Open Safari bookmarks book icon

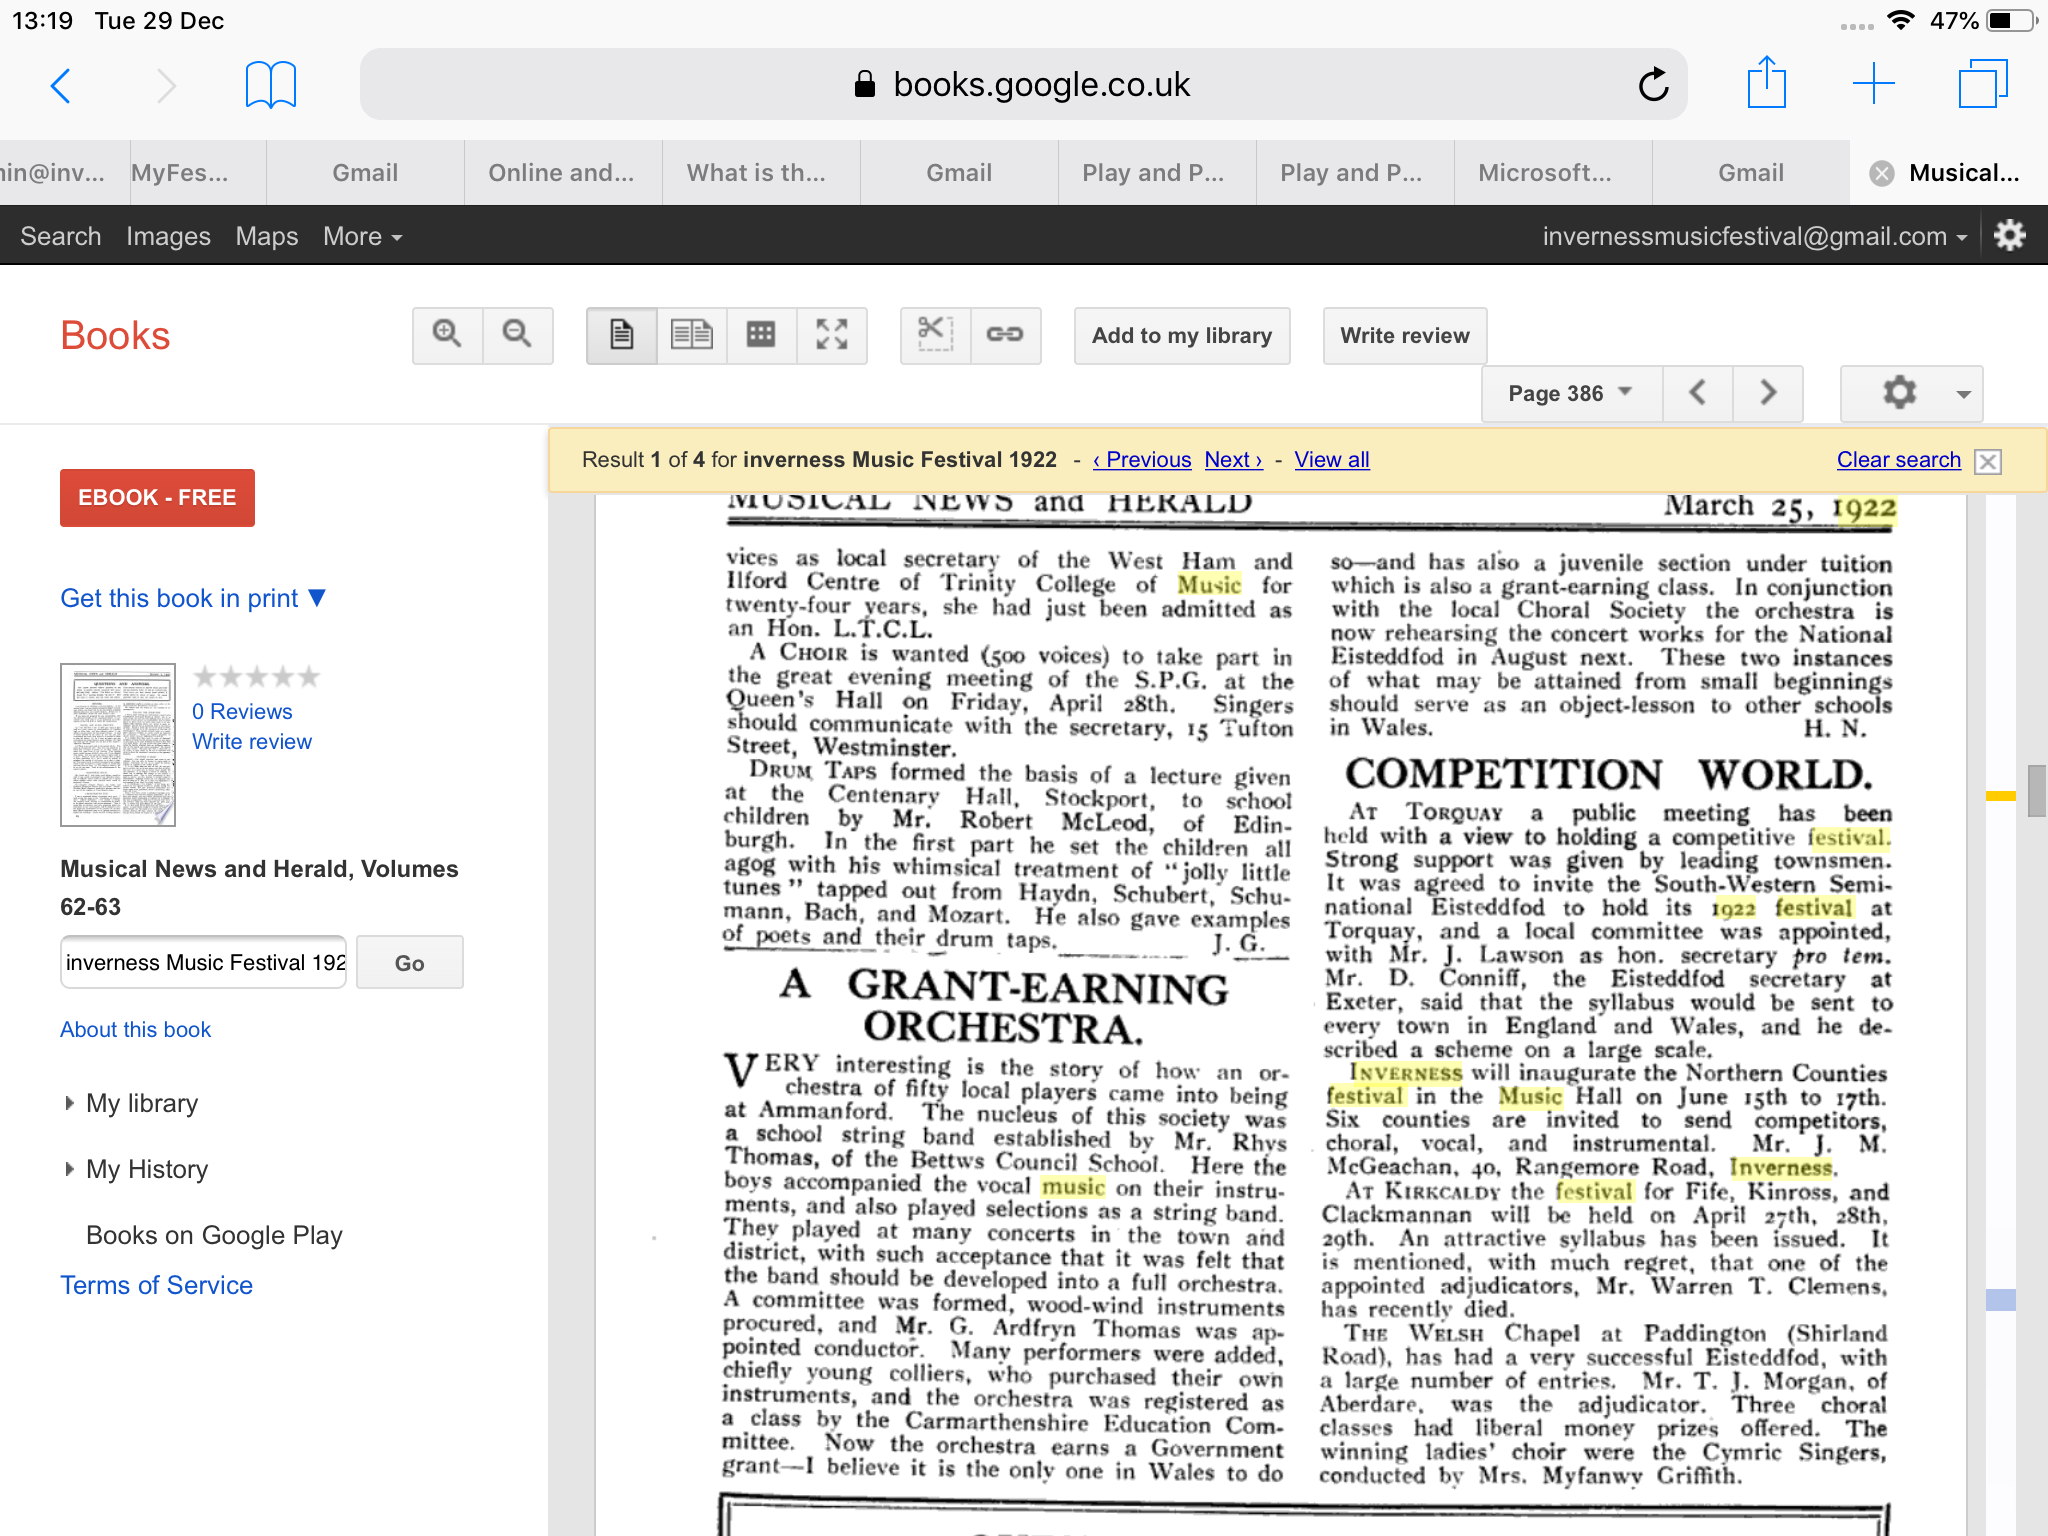click(x=271, y=85)
